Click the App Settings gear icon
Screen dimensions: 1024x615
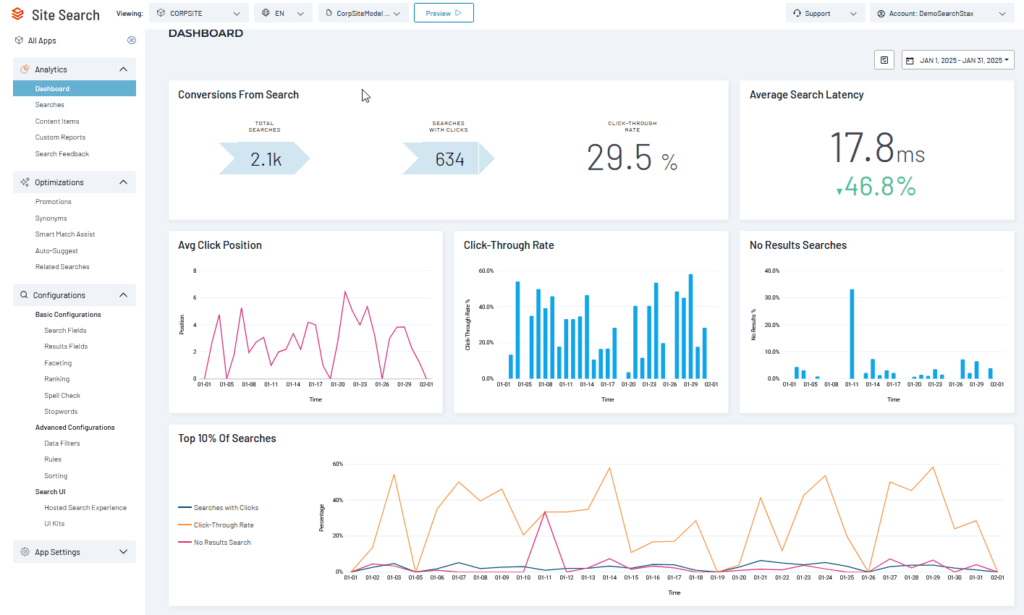pos(24,552)
